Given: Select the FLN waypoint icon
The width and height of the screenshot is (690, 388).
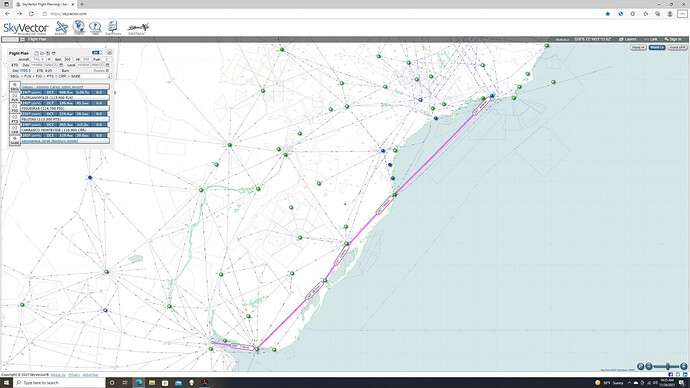Looking at the screenshot, I should [x=15, y=97].
